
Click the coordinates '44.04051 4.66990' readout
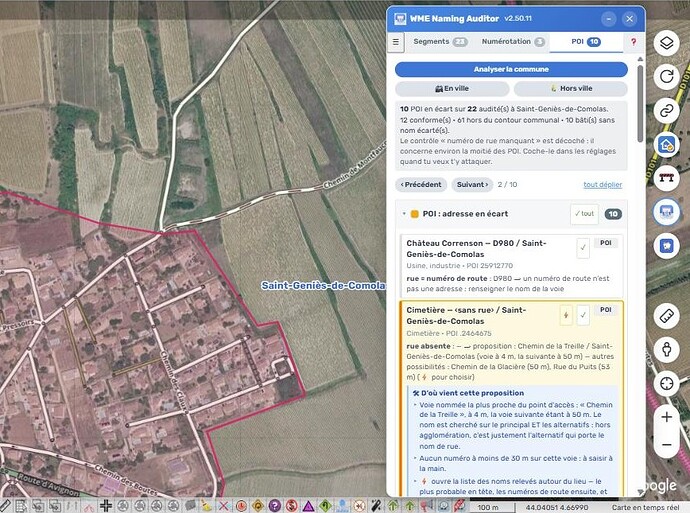[557, 507]
